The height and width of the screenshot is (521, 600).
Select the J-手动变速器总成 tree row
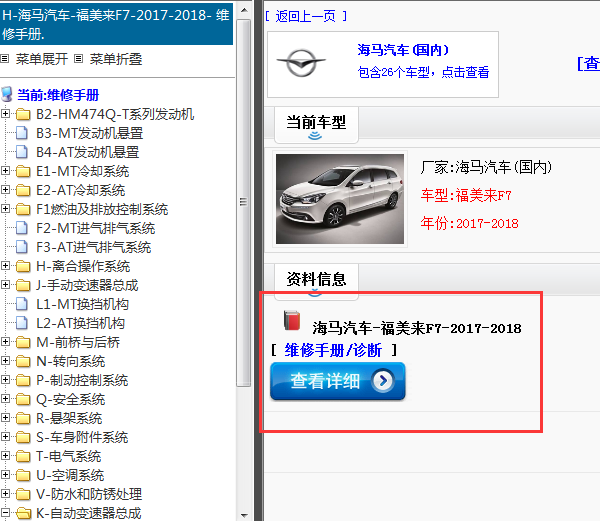pyautogui.click(x=87, y=285)
